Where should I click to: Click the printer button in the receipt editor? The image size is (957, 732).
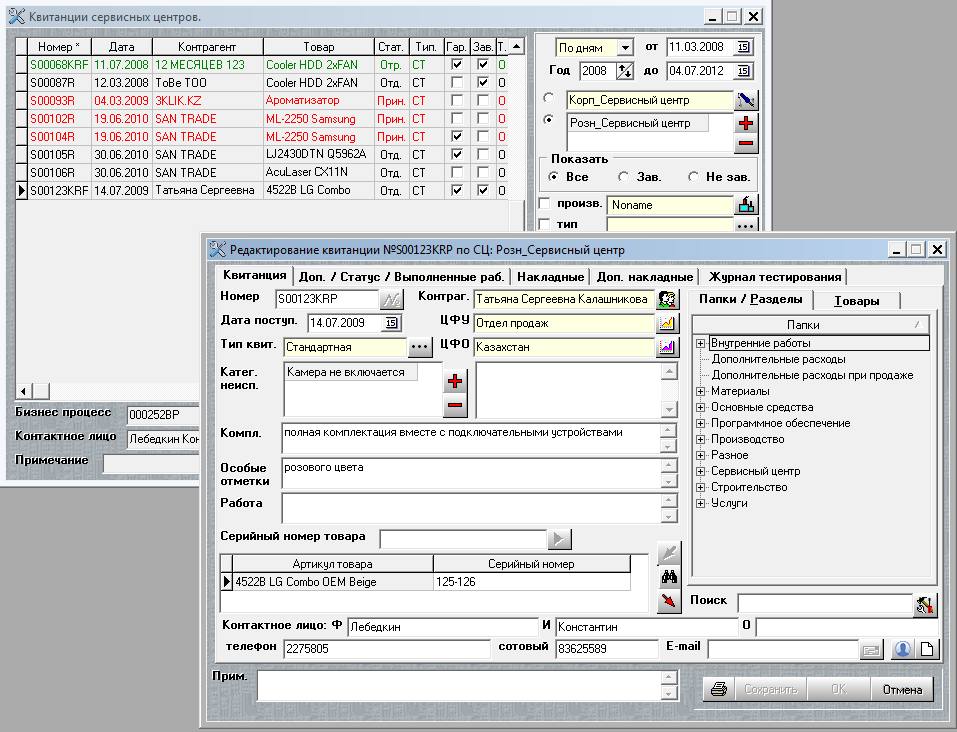718,689
